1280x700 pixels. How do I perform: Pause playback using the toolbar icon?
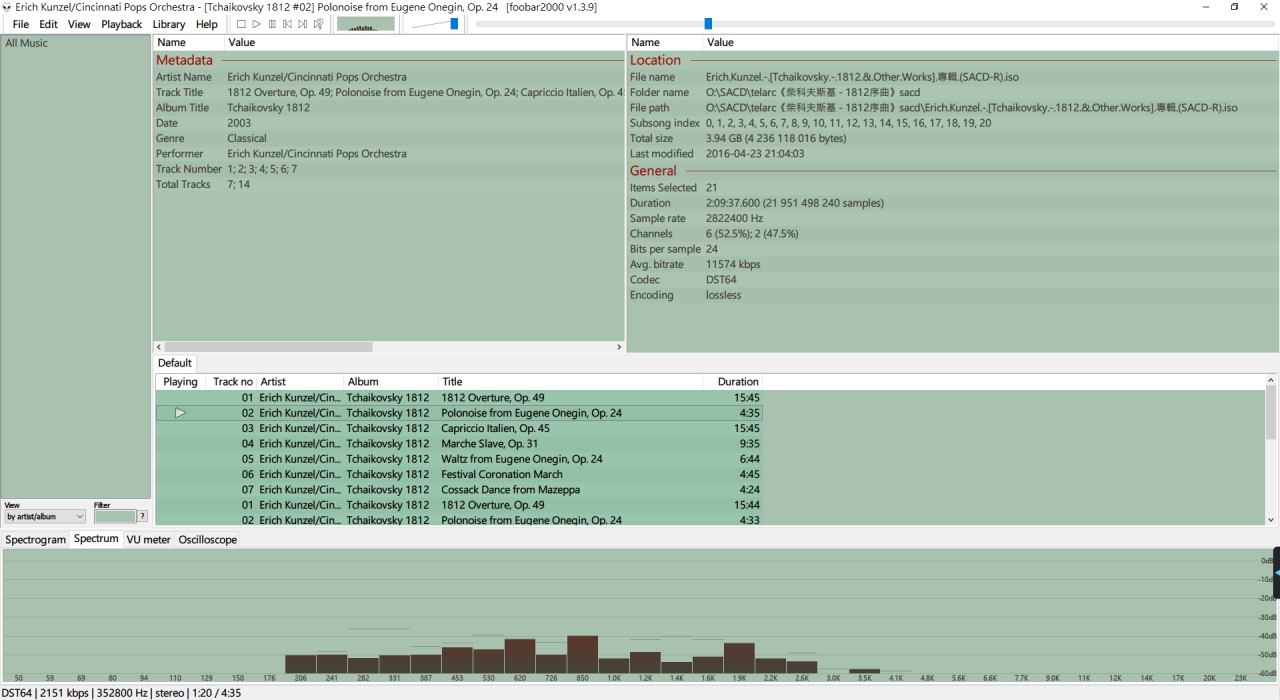pyautogui.click(x=272, y=24)
